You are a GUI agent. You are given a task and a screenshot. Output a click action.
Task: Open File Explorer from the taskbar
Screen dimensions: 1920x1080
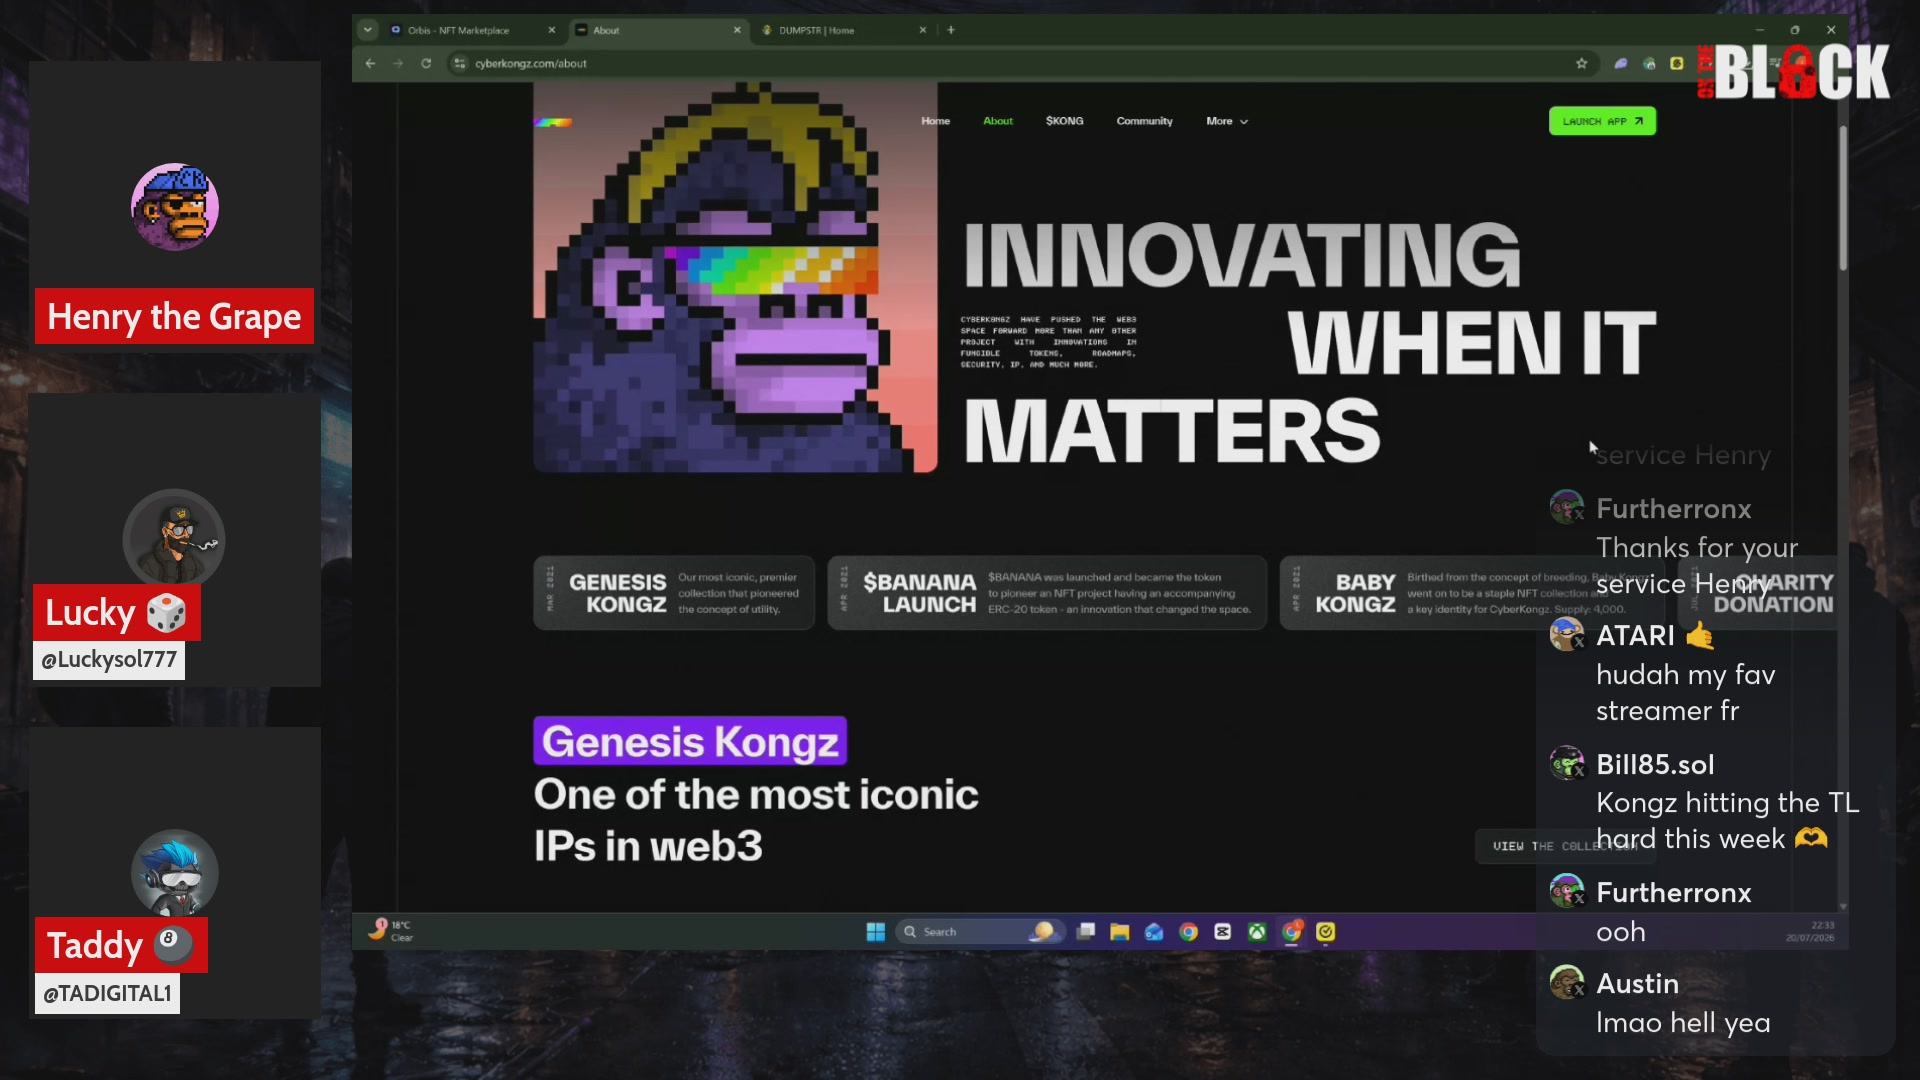[1120, 932]
